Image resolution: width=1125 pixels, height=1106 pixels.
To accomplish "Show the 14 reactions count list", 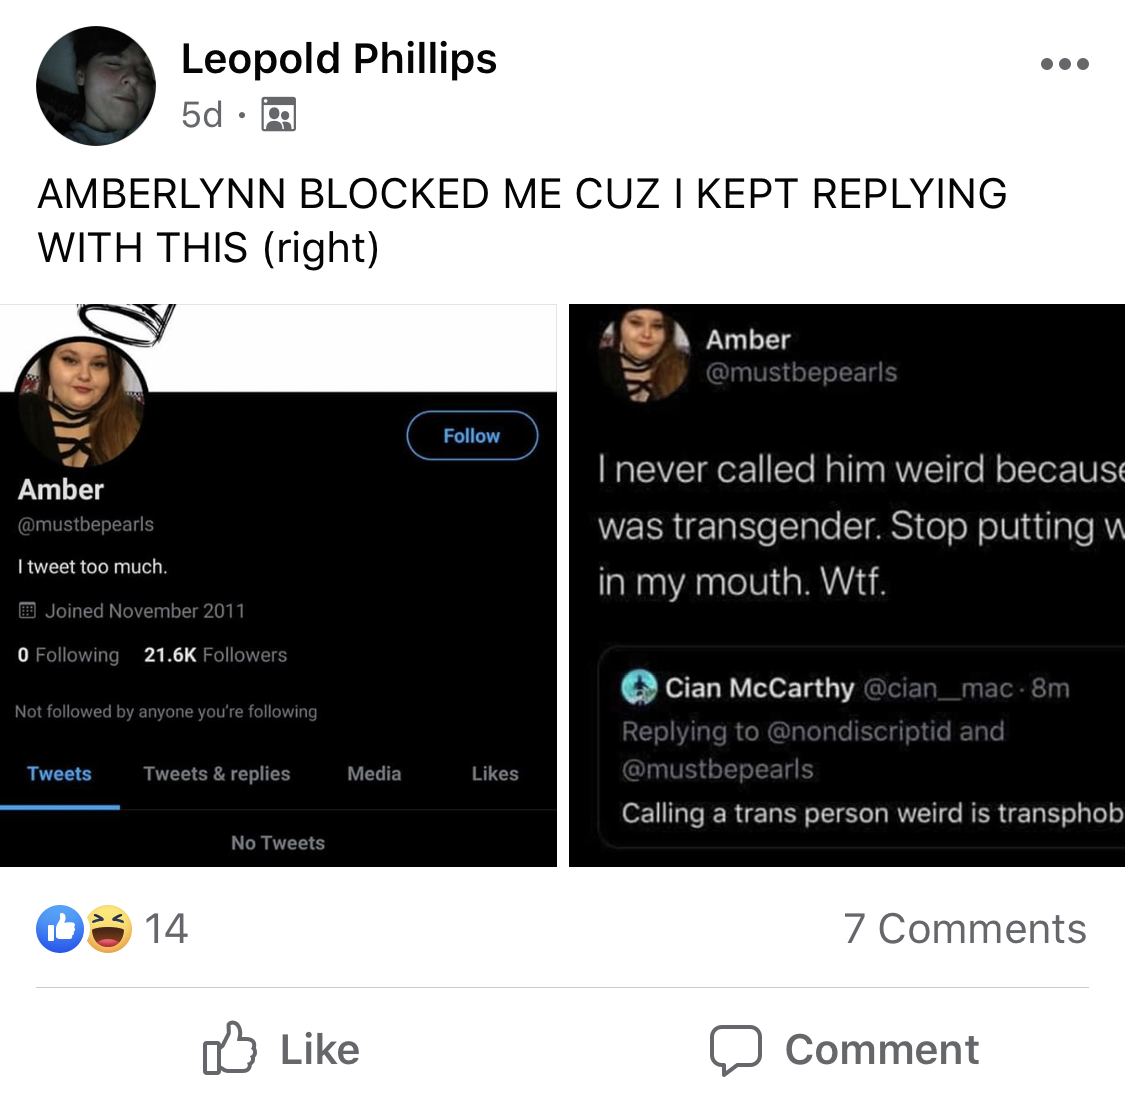I will (166, 929).
